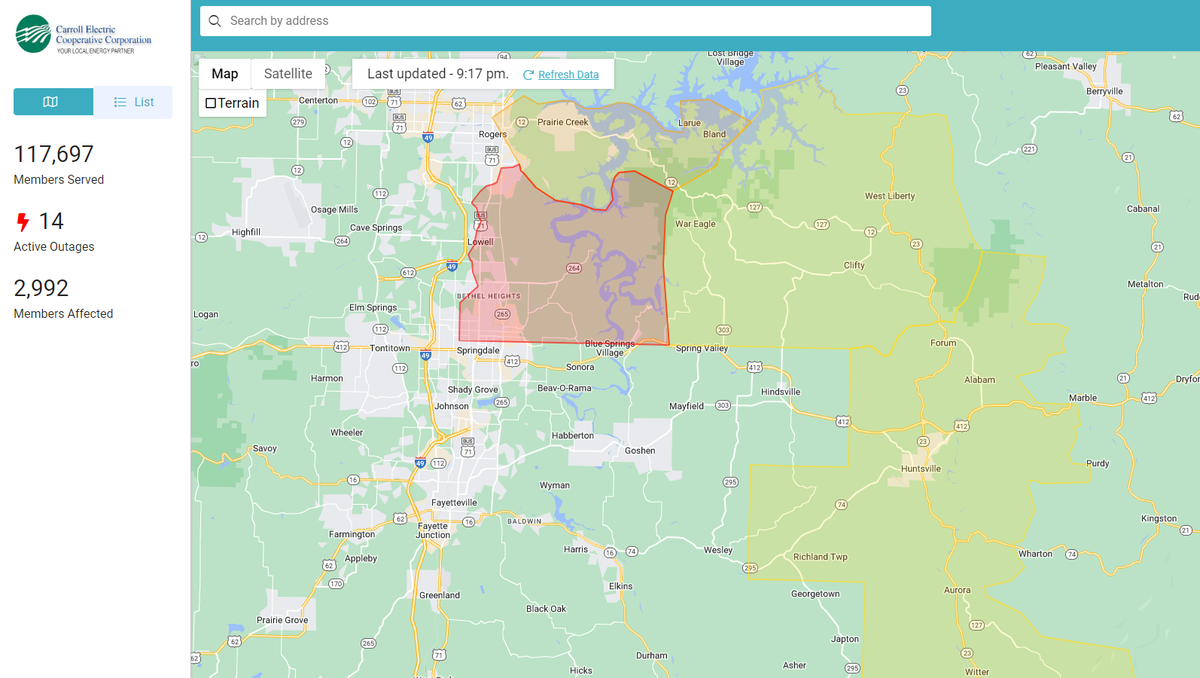Viewport: 1200px width, 678px height.
Task: Click the Tontitown map label
Action: (390, 348)
